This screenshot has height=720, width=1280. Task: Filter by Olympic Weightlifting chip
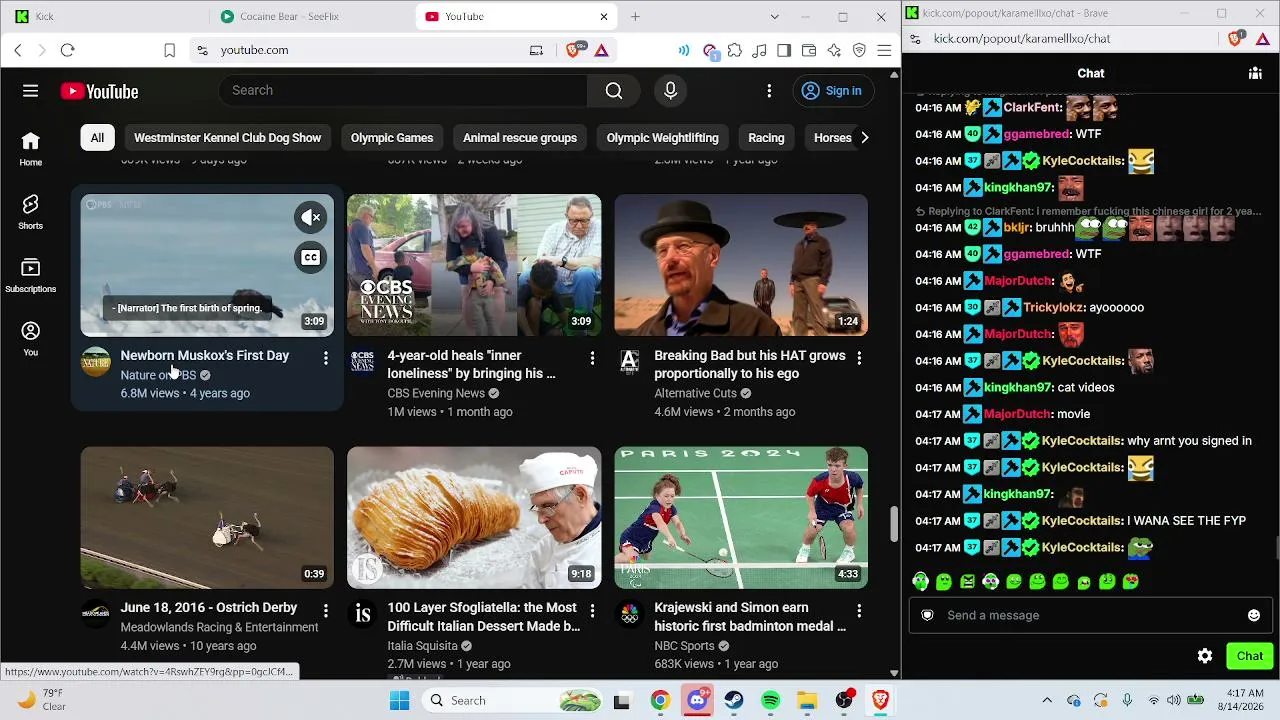(x=663, y=138)
